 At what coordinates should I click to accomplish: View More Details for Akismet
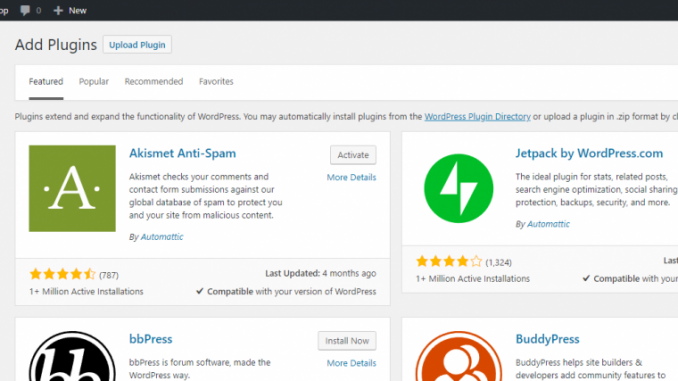(351, 177)
